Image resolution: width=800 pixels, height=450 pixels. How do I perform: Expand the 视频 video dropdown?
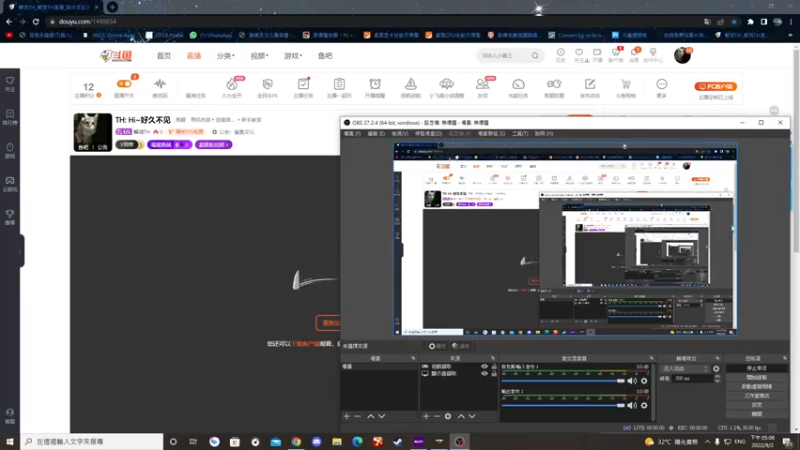(259, 56)
